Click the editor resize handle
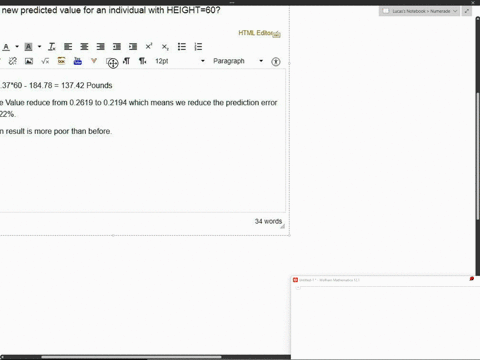The width and height of the screenshot is (480, 360). pyautogui.click(x=283, y=226)
